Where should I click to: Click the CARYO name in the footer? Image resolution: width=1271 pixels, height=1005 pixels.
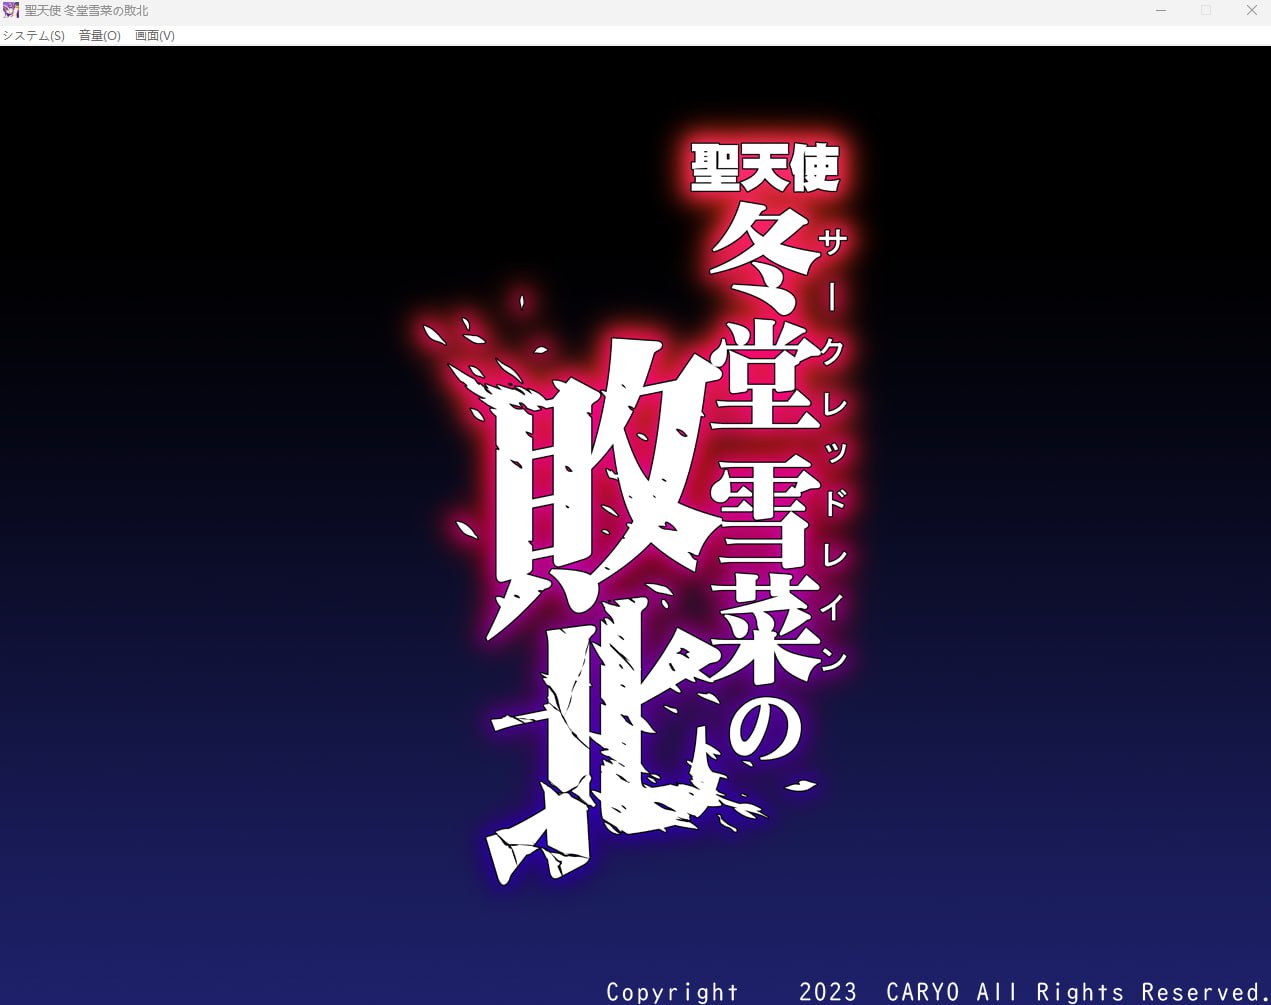coord(922,991)
